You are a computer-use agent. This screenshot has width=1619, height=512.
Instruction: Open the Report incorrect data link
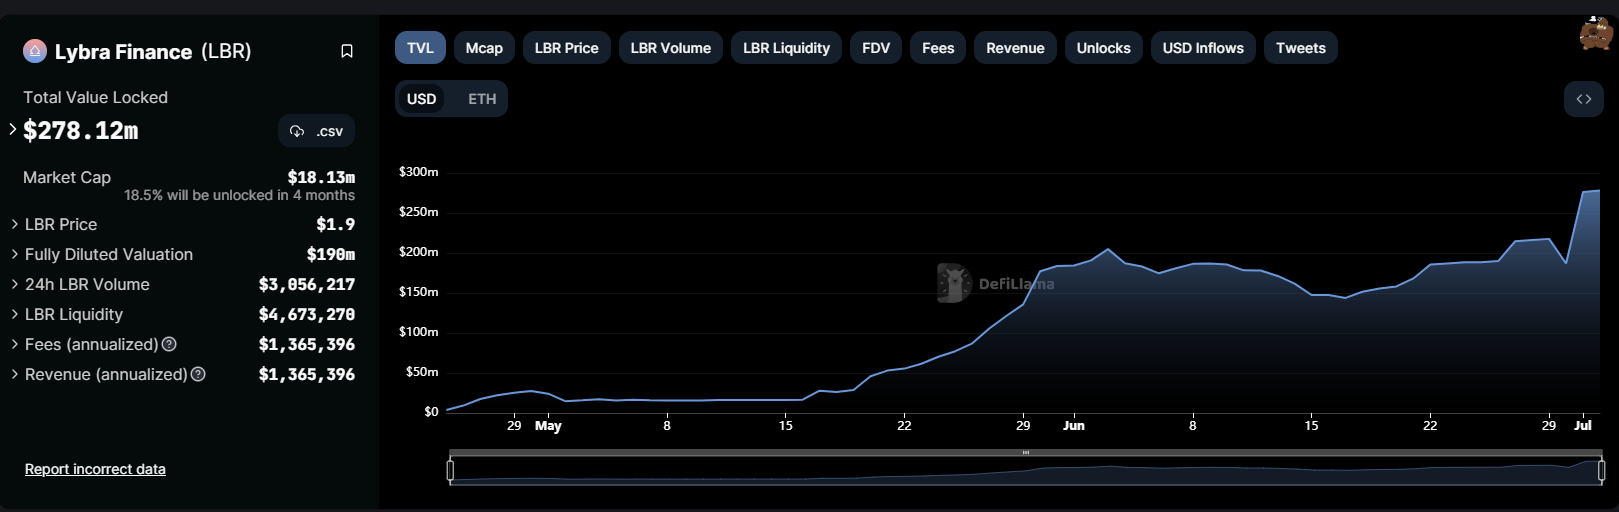click(x=95, y=469)
